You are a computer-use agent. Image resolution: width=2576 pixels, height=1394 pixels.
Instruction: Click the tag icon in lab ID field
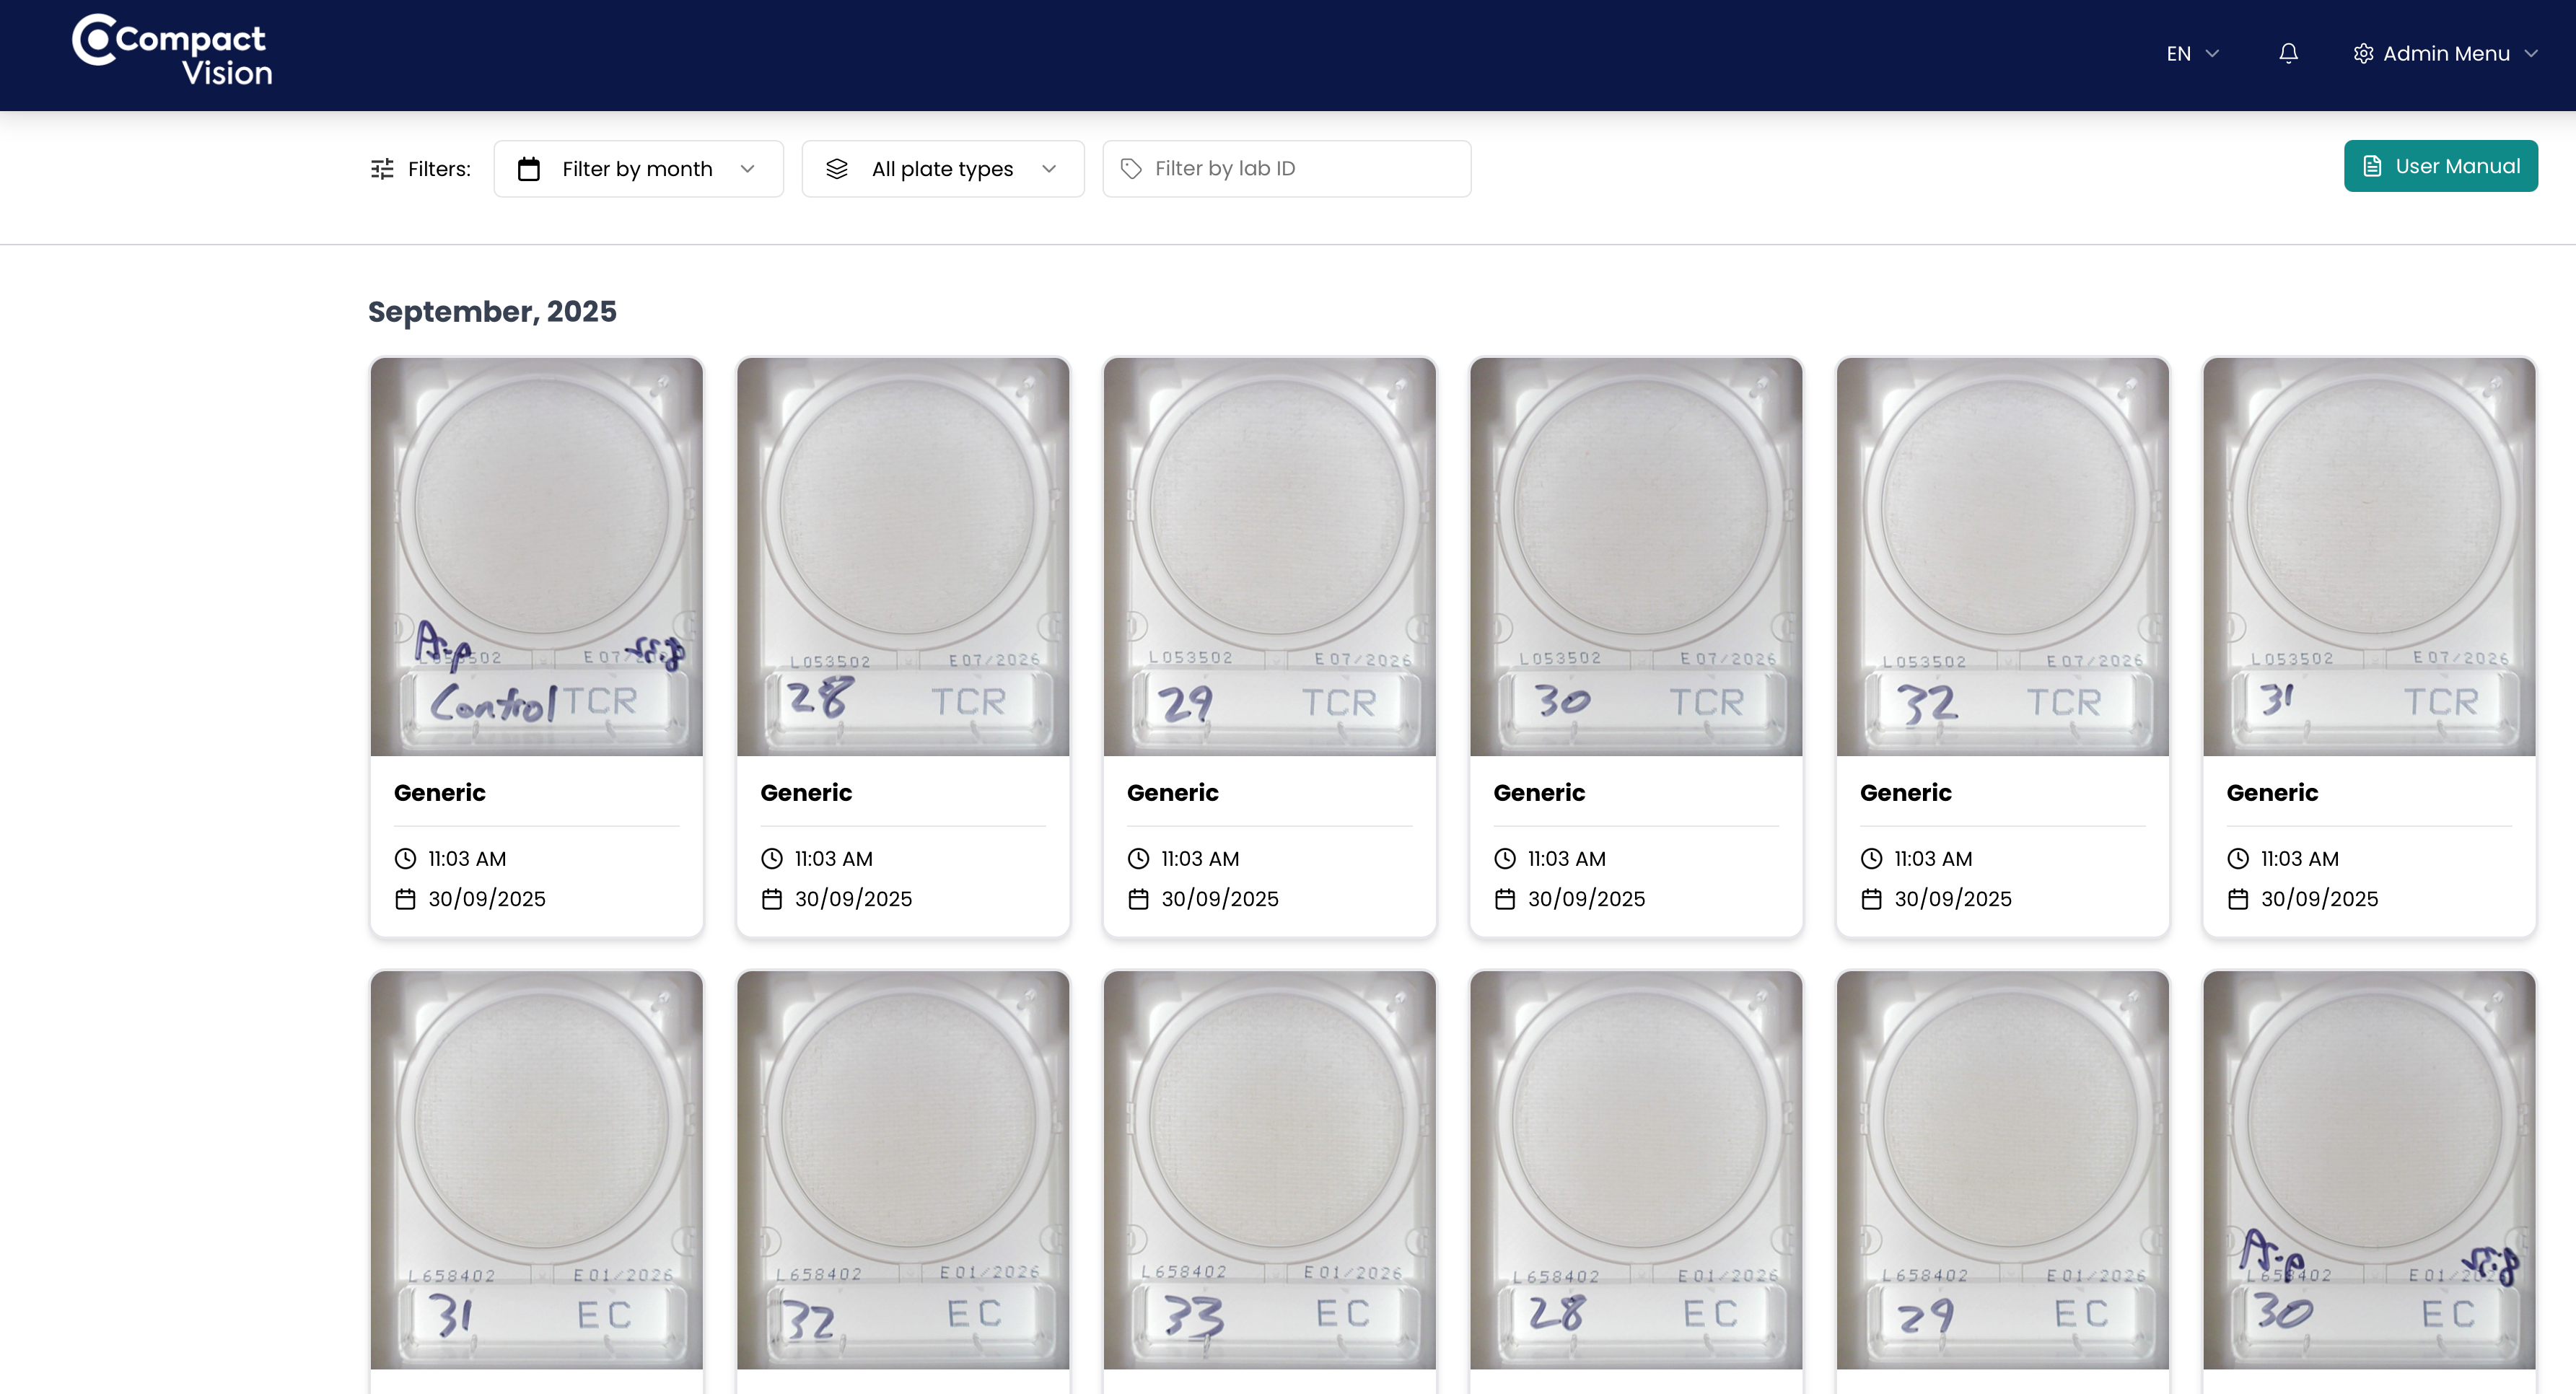[1131, 169]
